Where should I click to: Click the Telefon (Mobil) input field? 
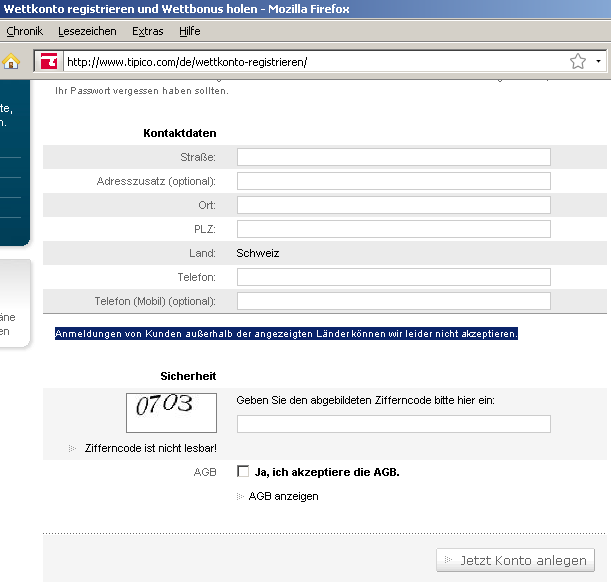coord(394,301)
